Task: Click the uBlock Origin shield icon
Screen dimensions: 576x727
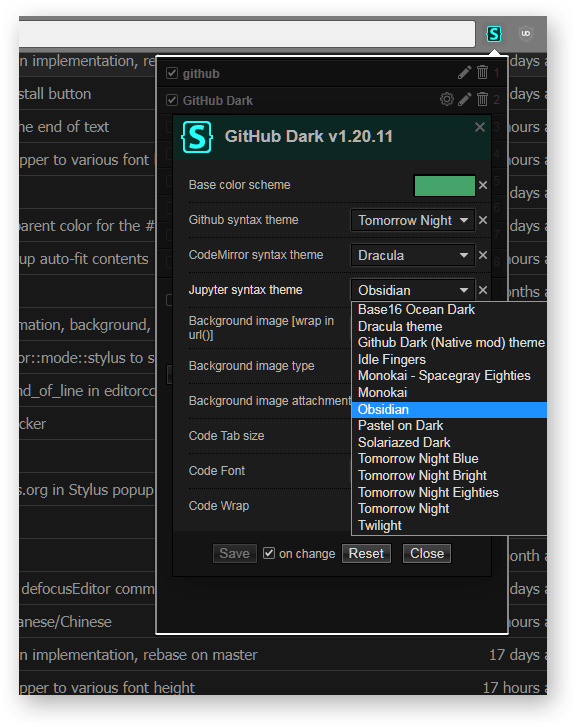Action: tap(525, 34)
